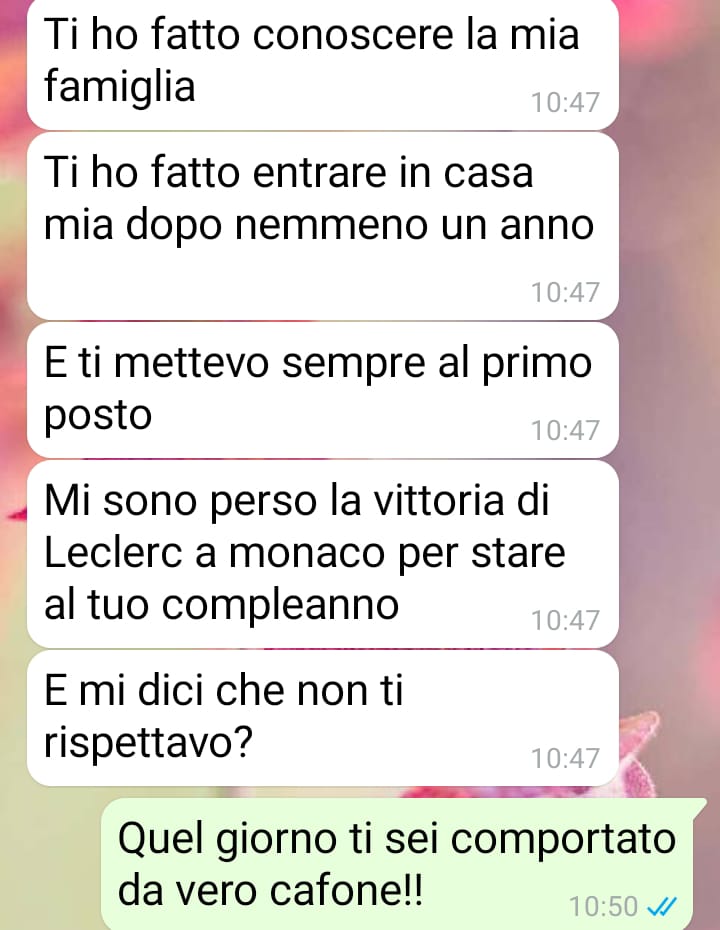Tap the word 'compleanno' in the message
The height and width of the screenshot is (930, 720).
point(280,607)
